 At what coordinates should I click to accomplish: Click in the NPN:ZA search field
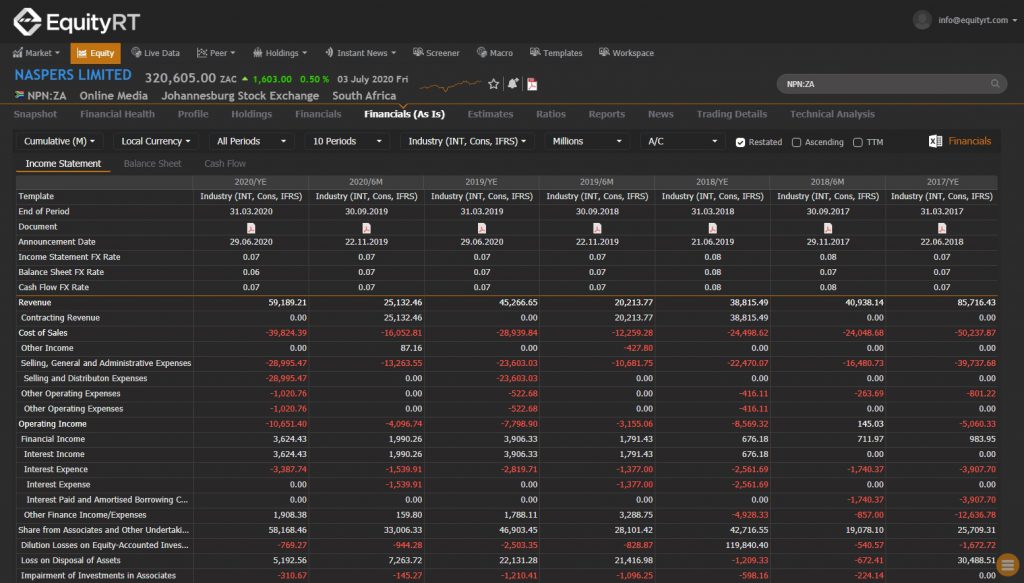pos(891,84)
